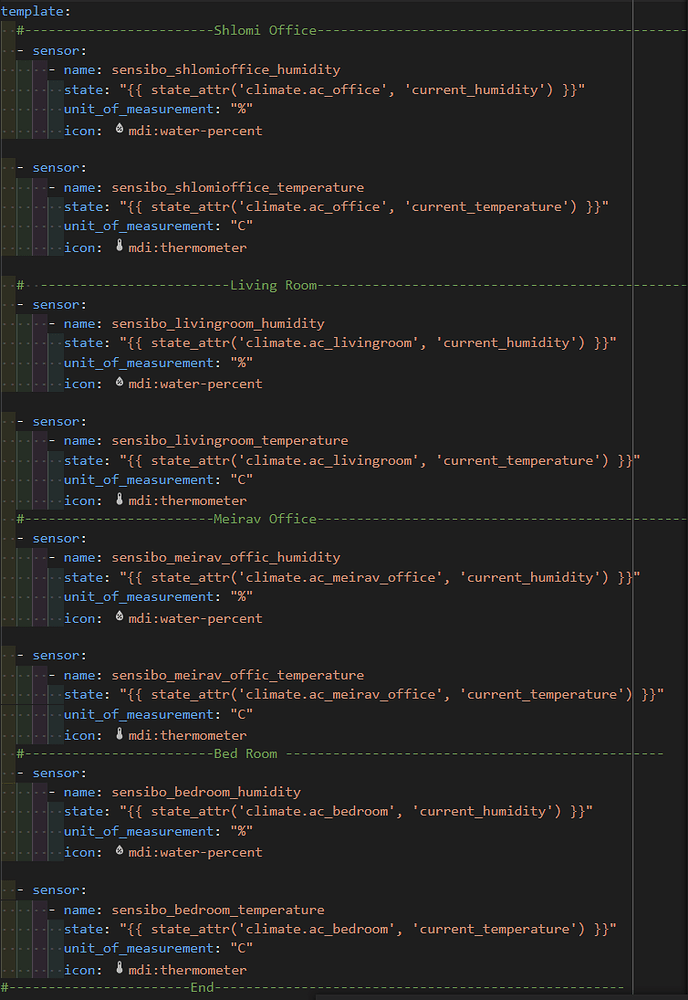Image resolution: width=688 pixels, height=1000 pixels.
Task: Click thermometer icon beneath sensibo_bedroom_temperature
Action: tap(120, 969)
